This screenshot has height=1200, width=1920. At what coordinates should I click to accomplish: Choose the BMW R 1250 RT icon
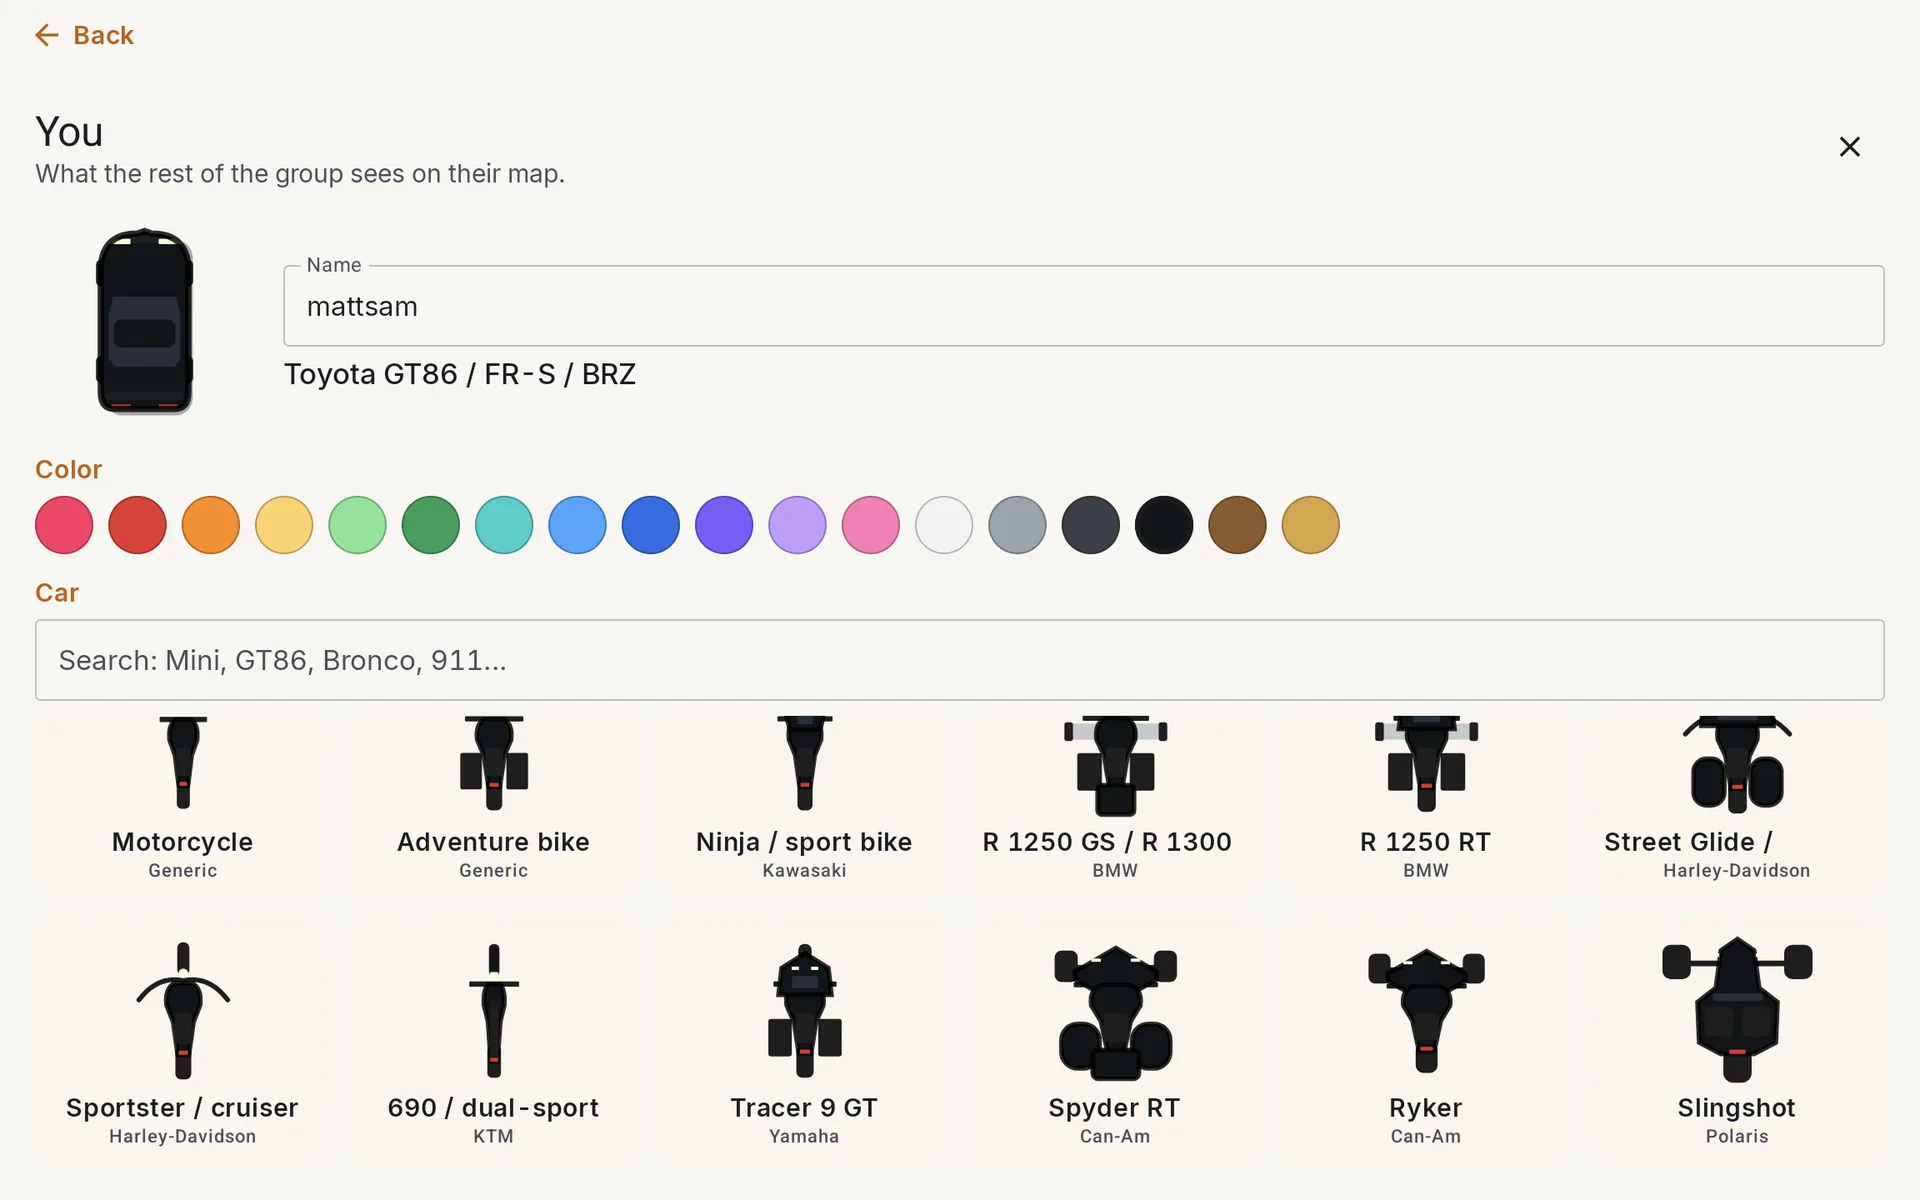(x=1426, y=763)
